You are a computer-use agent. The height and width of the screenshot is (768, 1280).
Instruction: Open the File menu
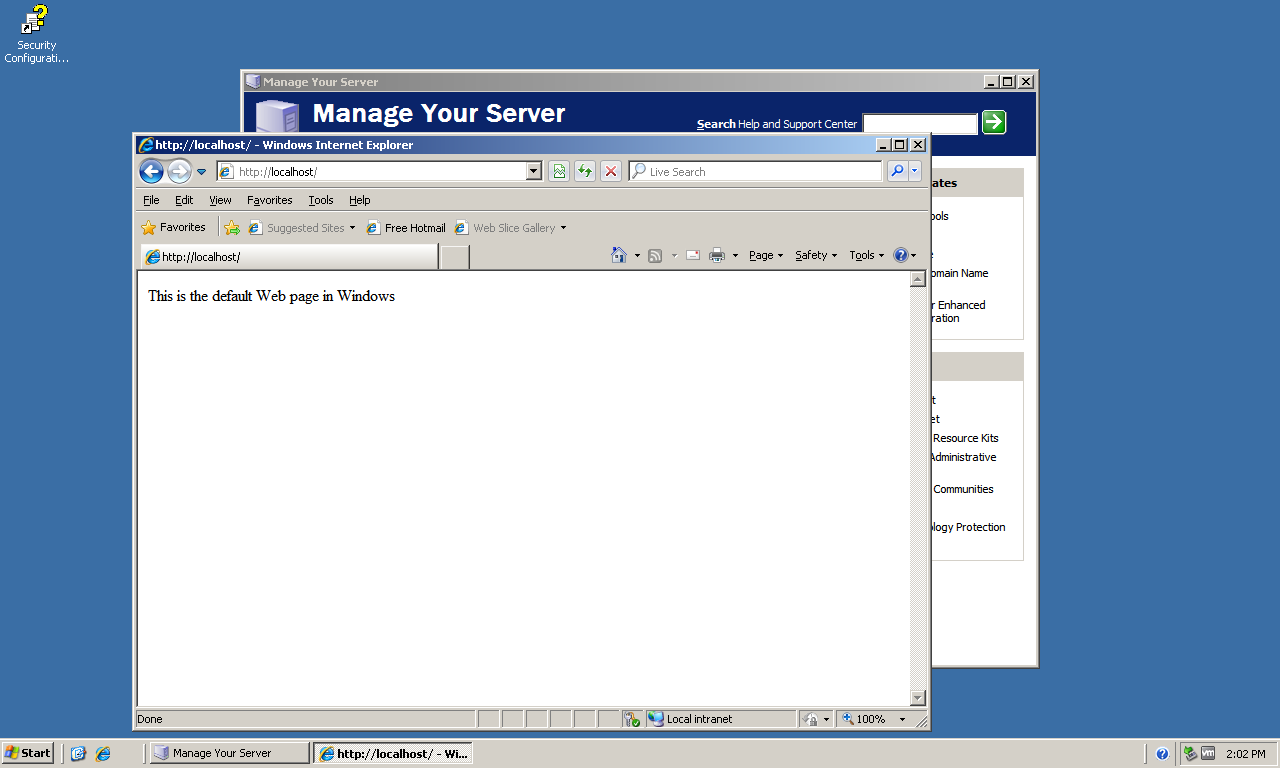coord(151,200)
